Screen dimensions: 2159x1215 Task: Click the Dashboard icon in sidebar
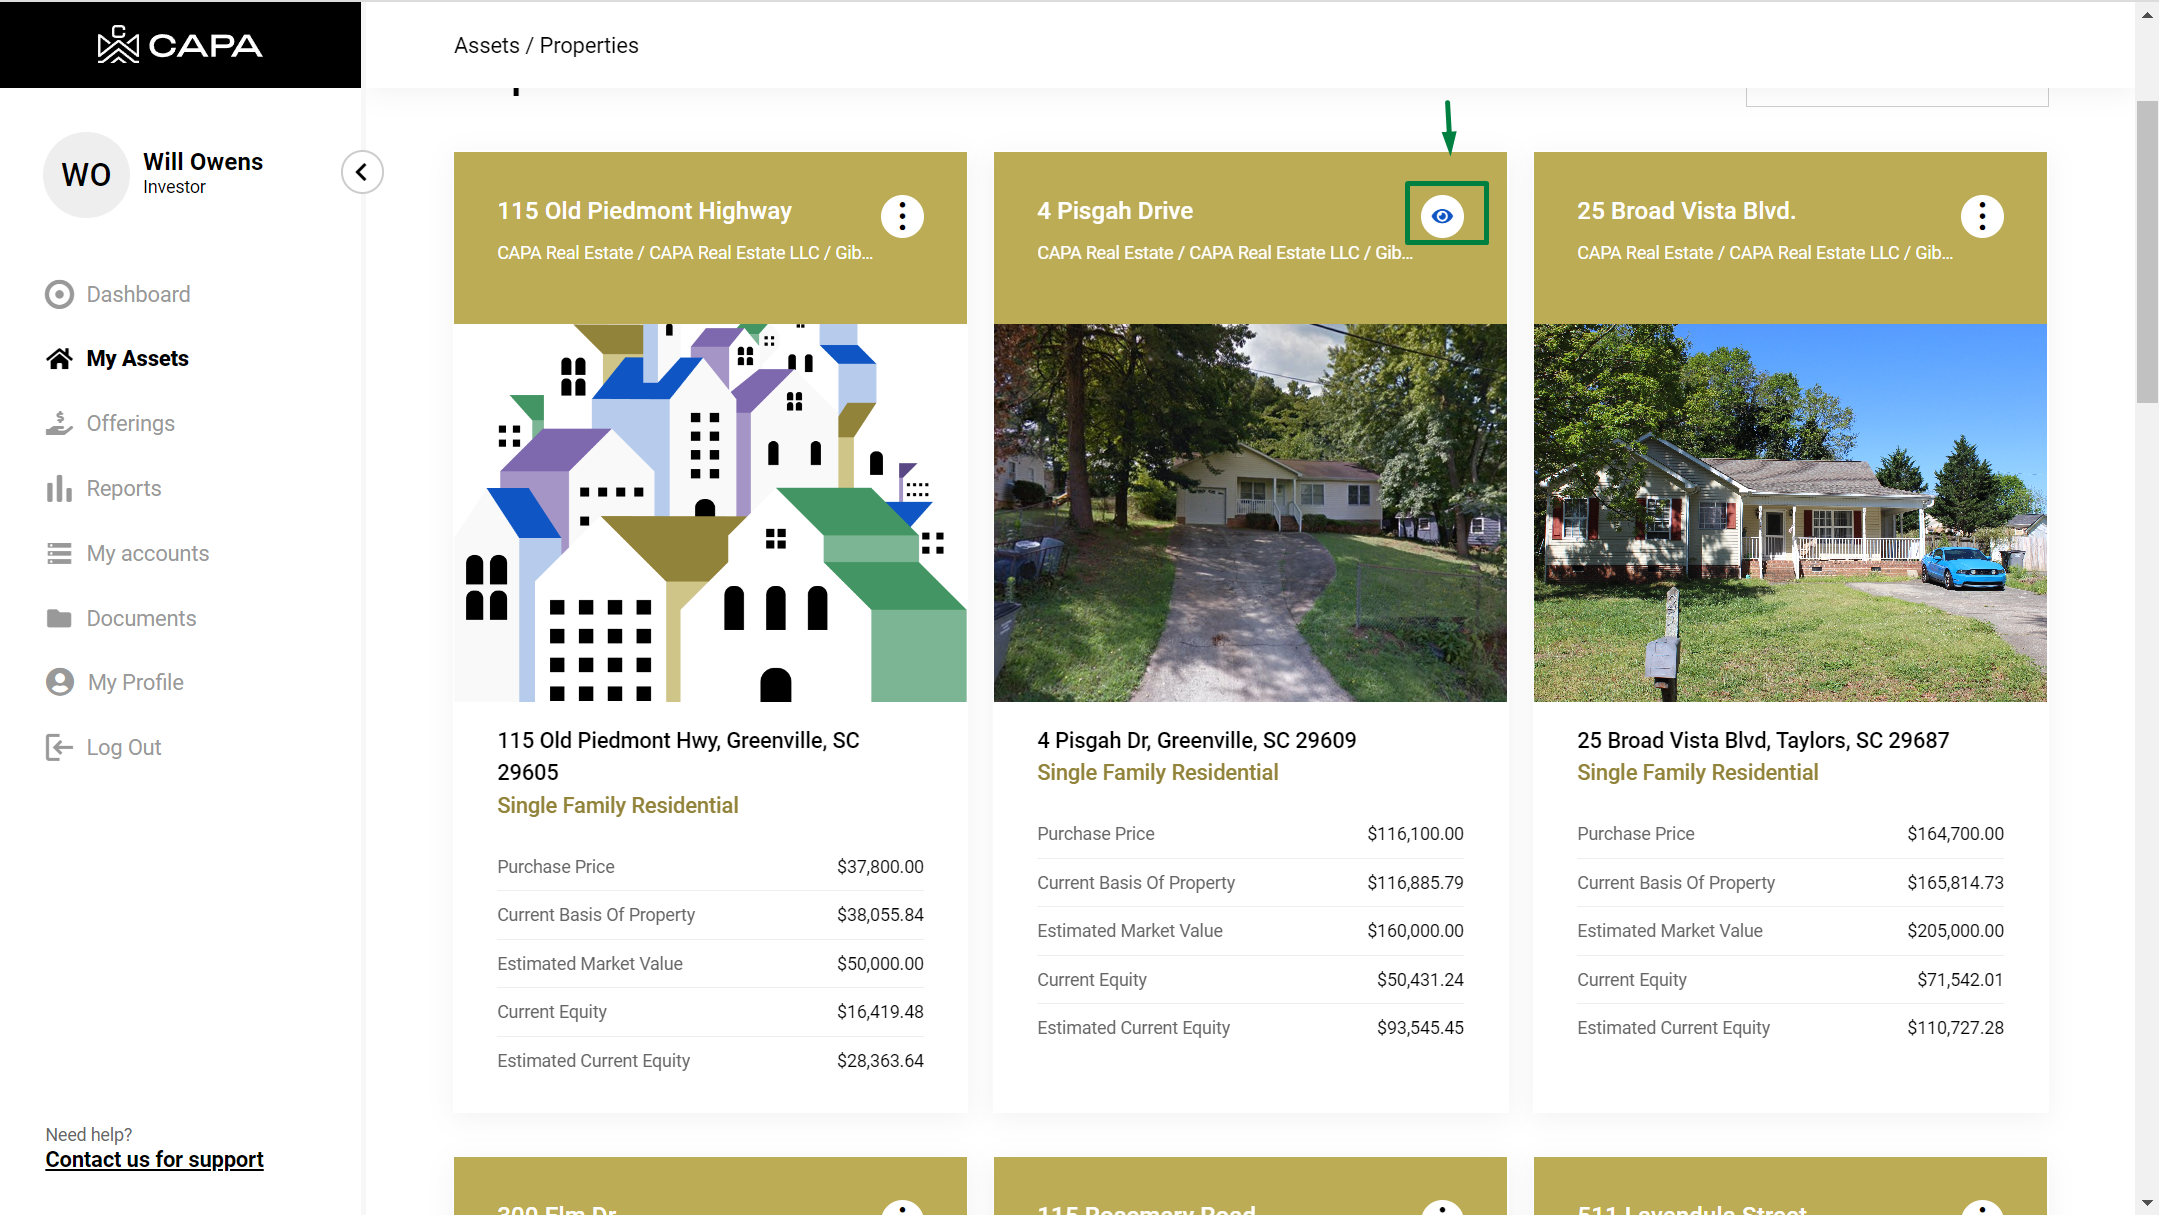coord(60,294)
